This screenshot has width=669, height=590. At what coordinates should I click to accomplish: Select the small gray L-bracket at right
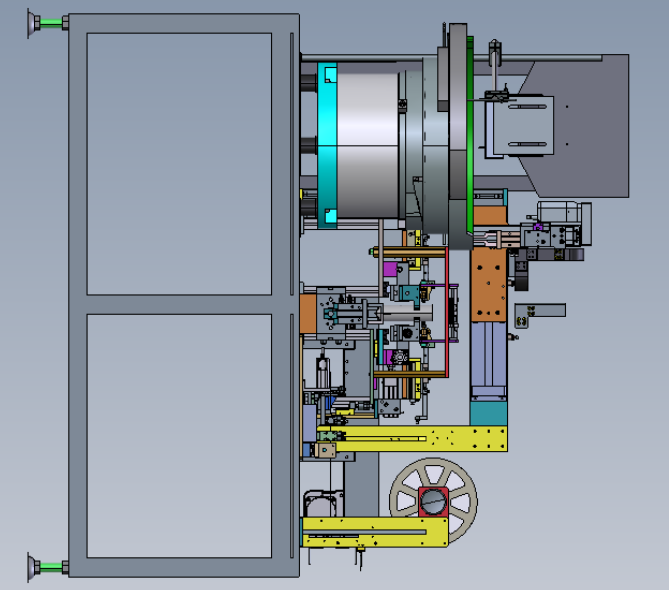539,315
